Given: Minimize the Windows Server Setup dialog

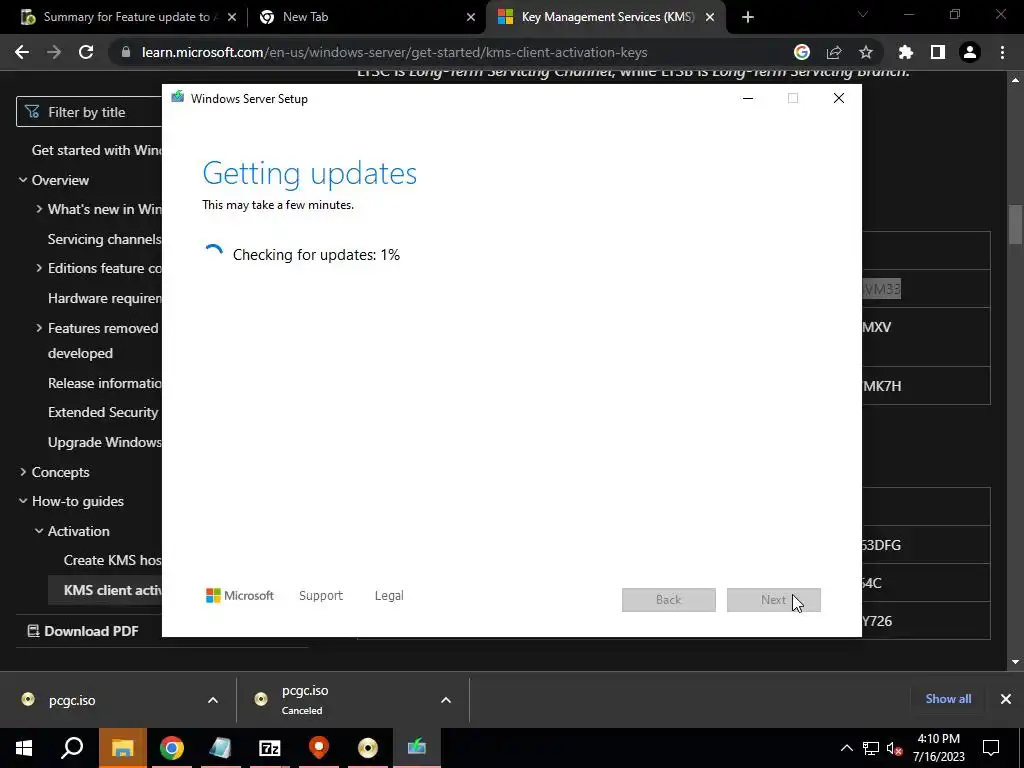Looking at the screenshot, I should (748, 99).
